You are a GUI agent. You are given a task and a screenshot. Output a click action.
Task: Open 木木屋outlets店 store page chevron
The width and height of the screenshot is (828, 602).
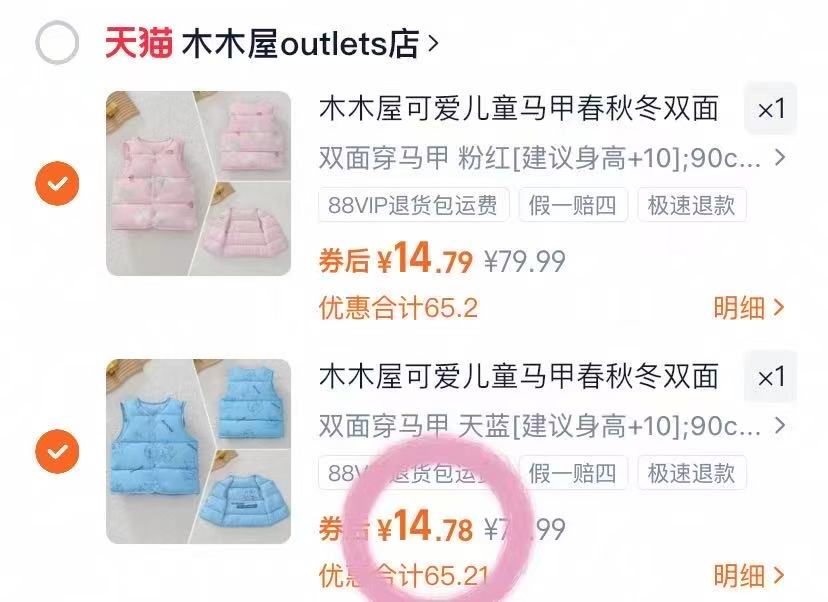(x=433, y=43)
